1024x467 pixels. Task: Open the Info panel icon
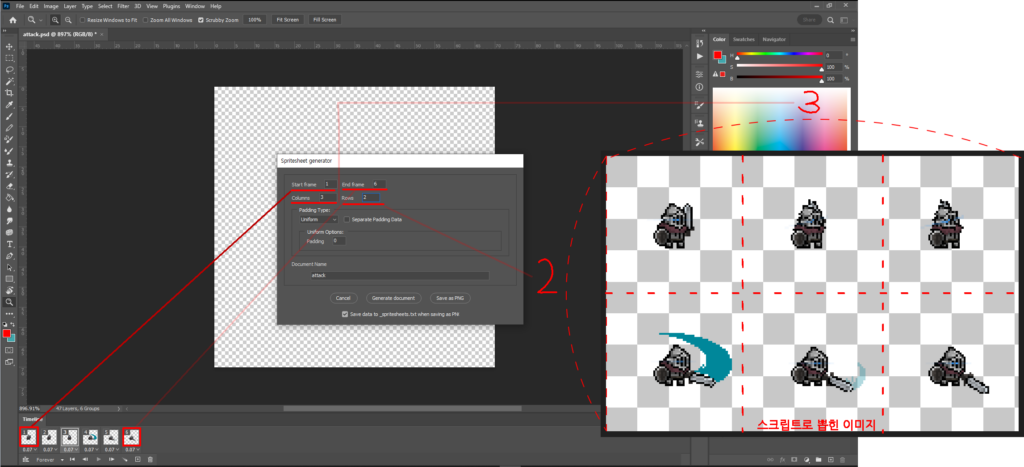click(699, 86)
